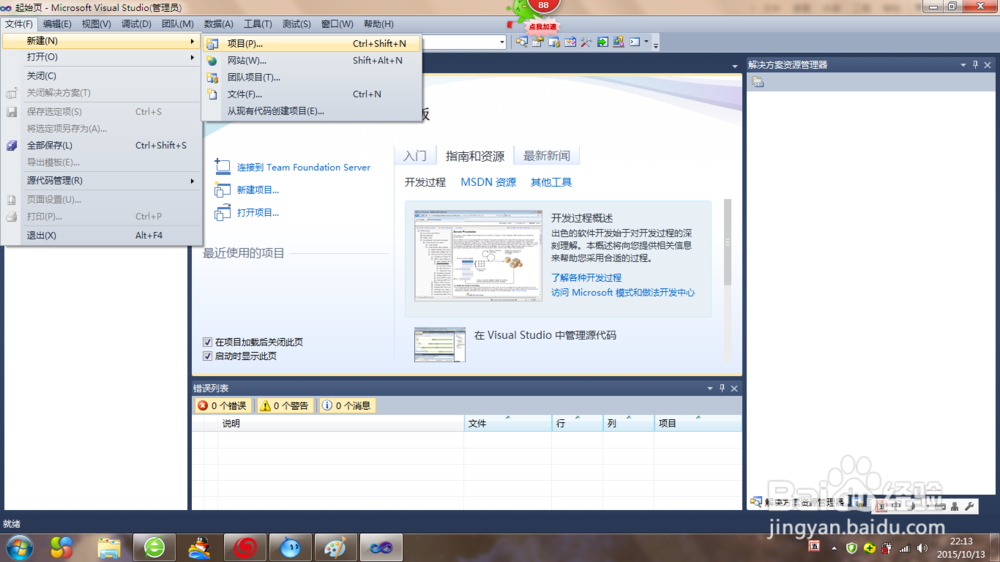Image resolution: width=1000 pixels, height=562 pixels.
Task: Click the 新建项目 icon on the start page
Action: pyautogui.click(x=222, y=189)
